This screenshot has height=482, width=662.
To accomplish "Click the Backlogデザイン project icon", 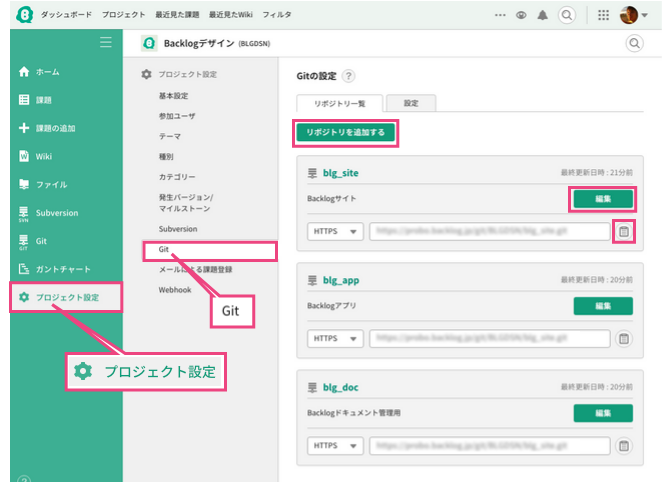I will click(x=149, y=43).
